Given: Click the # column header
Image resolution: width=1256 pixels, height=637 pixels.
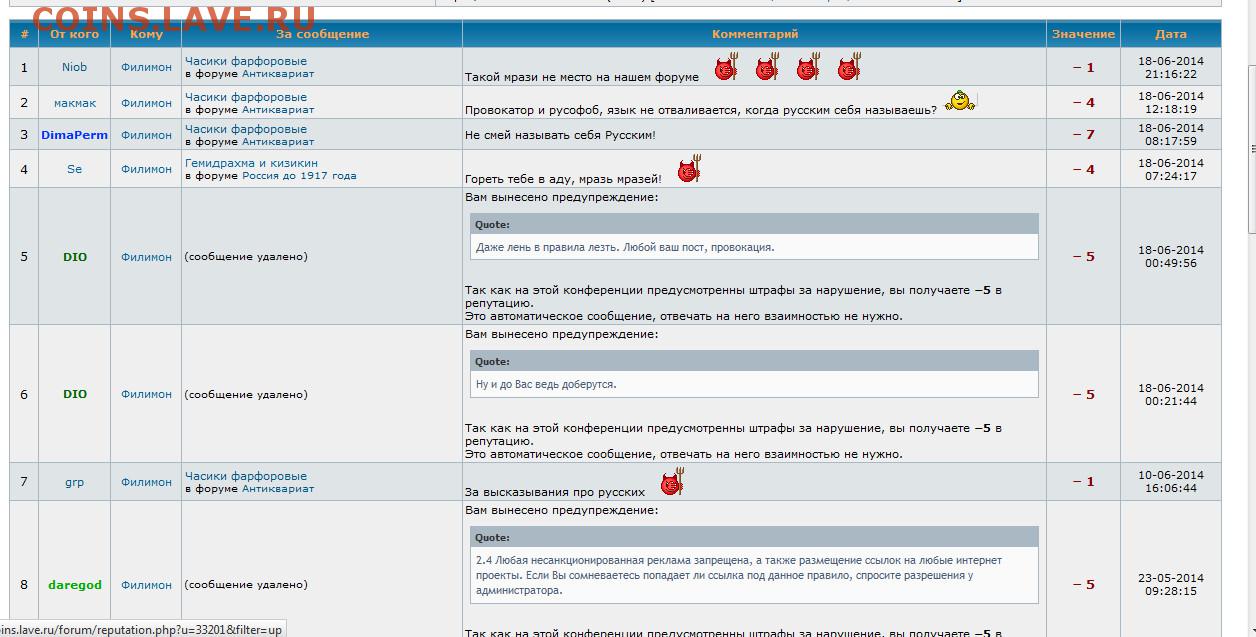Looking at the screenshot, I should coord(24,34).
